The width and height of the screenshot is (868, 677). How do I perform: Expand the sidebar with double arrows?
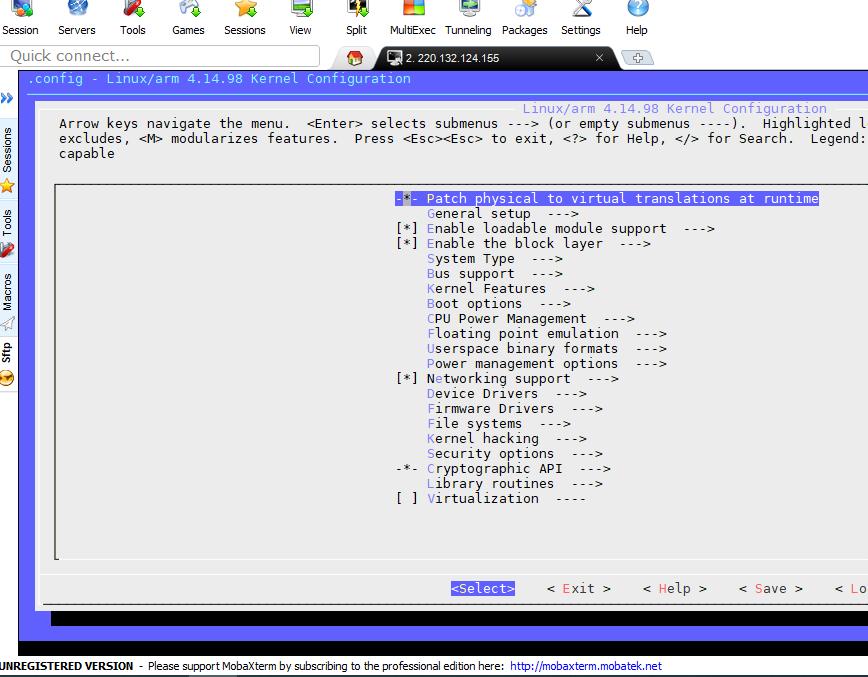(7, 99)
